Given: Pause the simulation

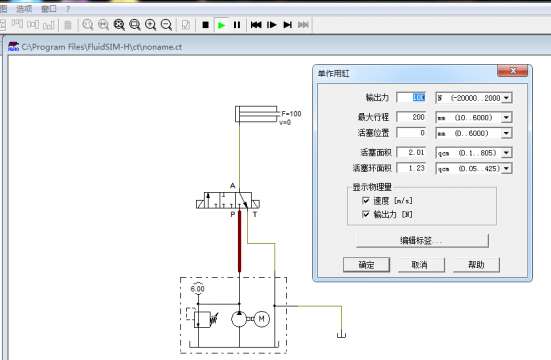Looking at the screenshot, I should point(237,25).
